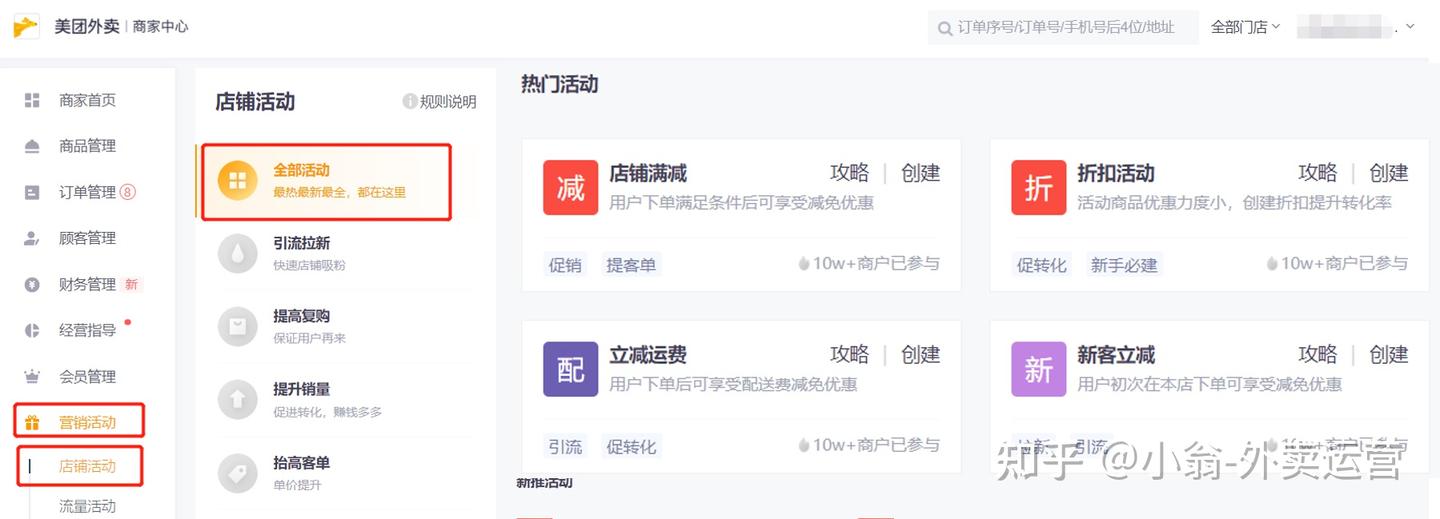
Task: Select 经营指导 in the sidebar
Action: pyautogui.click(x=88, y=330)
